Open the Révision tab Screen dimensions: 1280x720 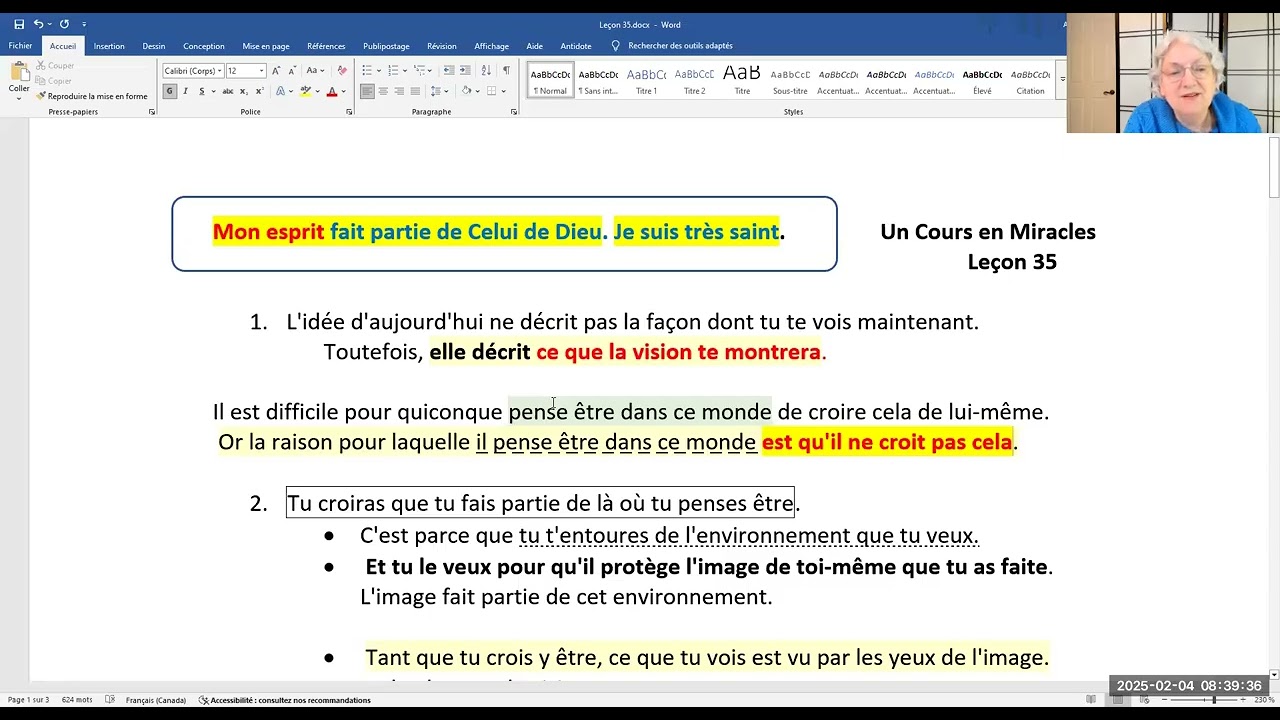(x=441, y=46)
